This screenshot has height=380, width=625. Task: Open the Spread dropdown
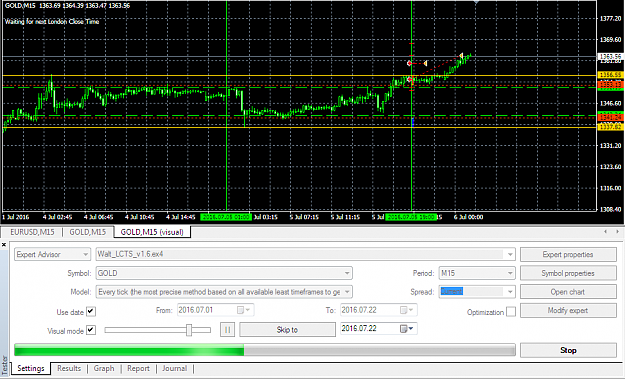(510, 292)
